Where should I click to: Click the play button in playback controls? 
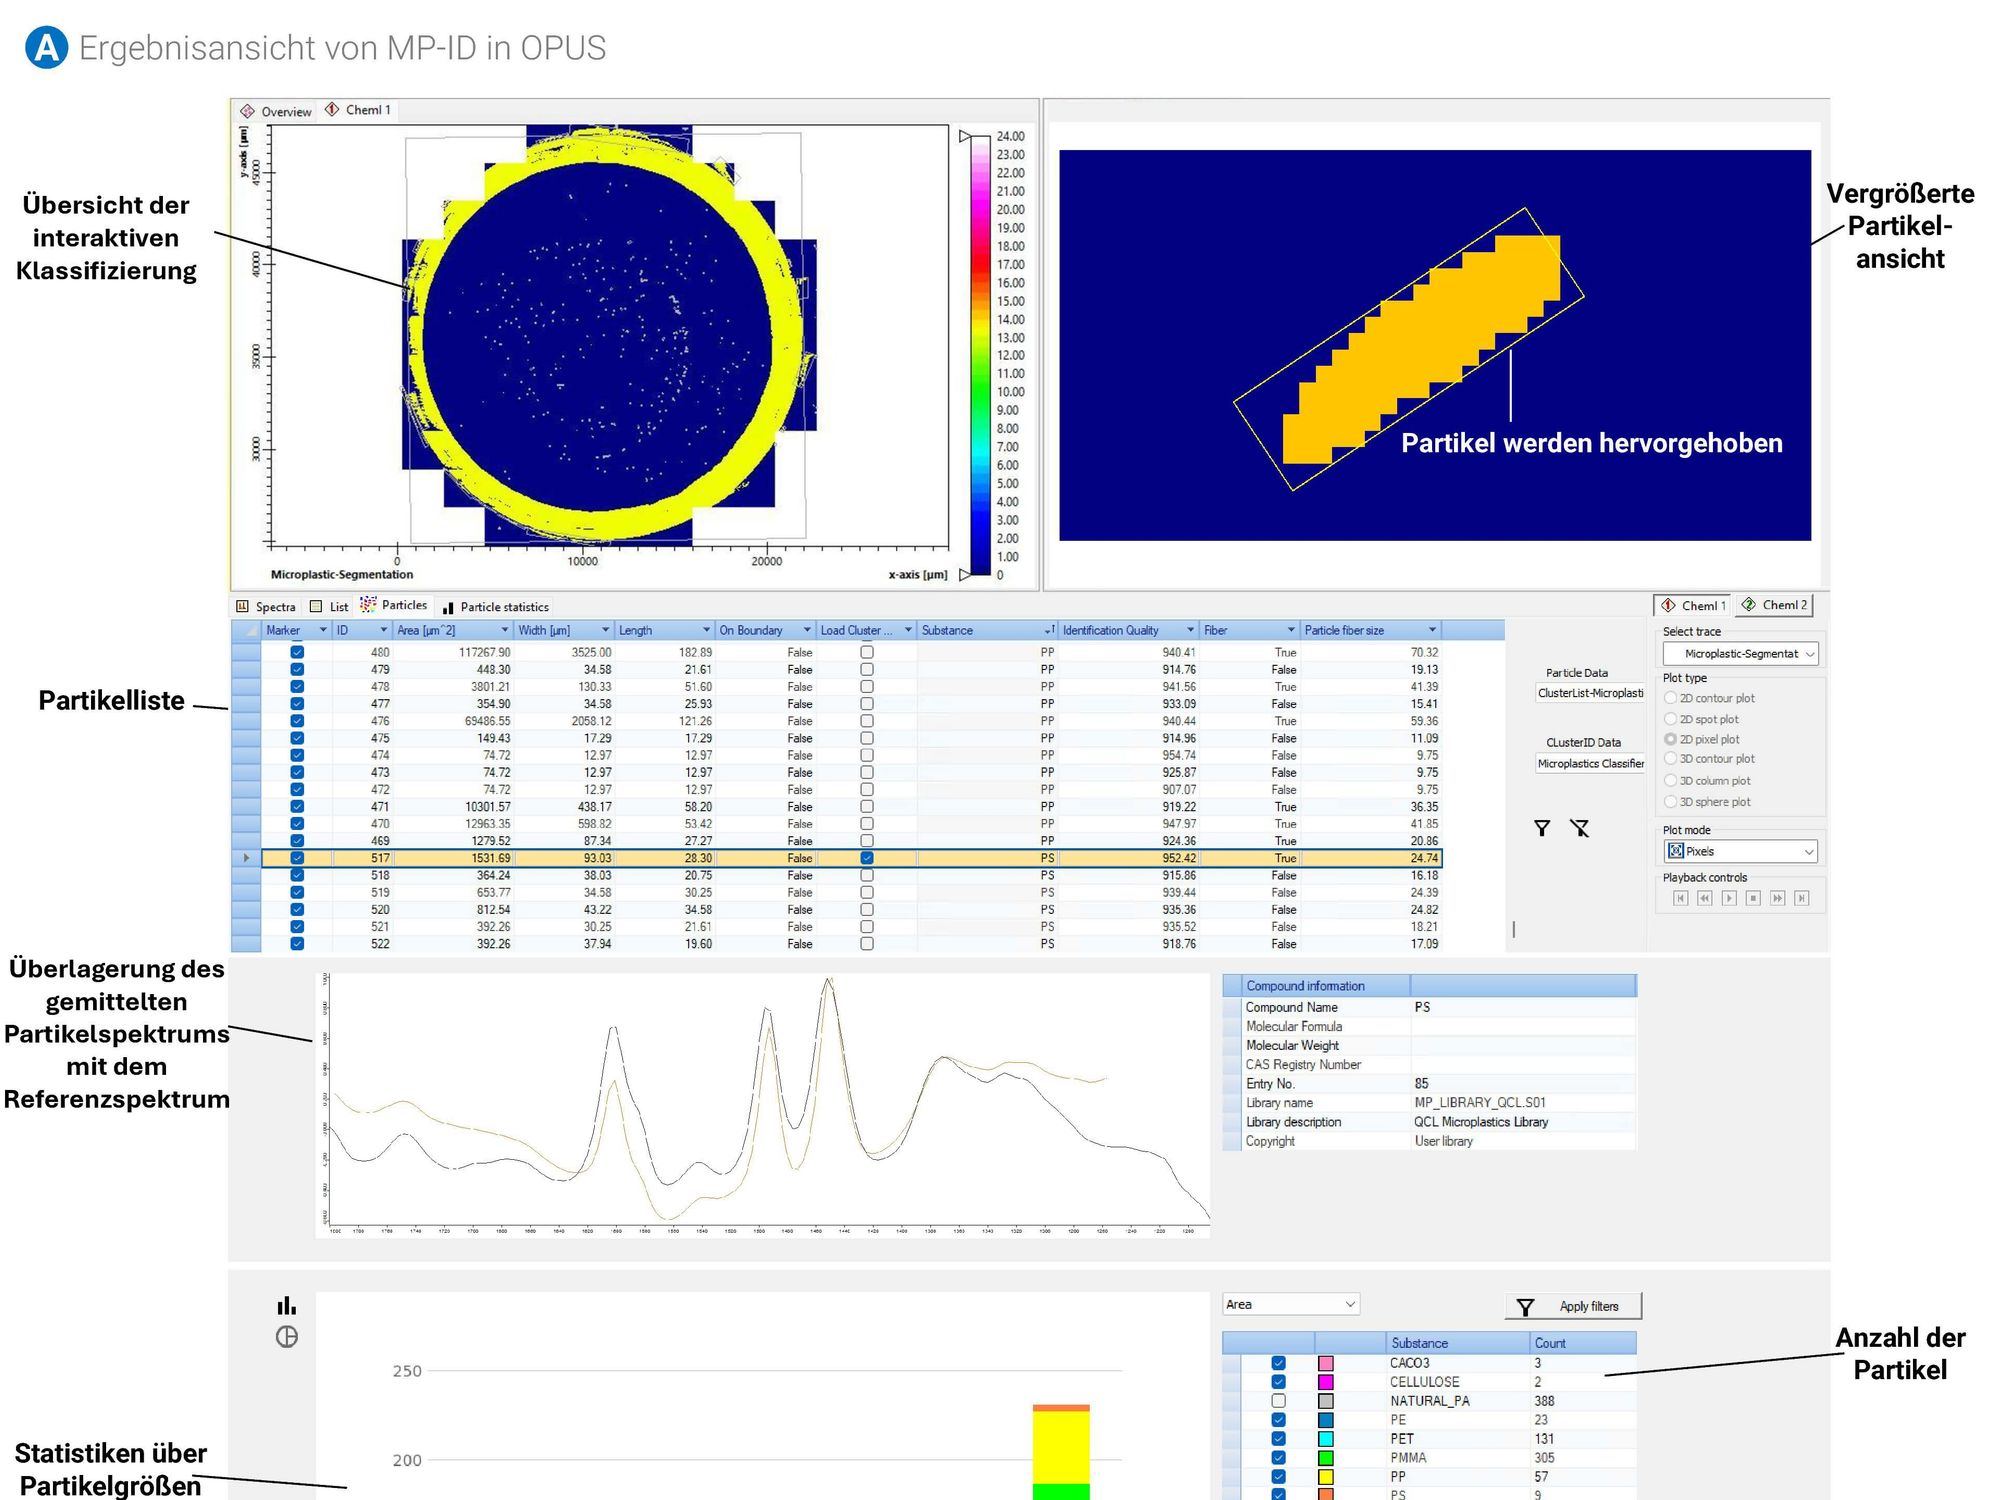1729,898
